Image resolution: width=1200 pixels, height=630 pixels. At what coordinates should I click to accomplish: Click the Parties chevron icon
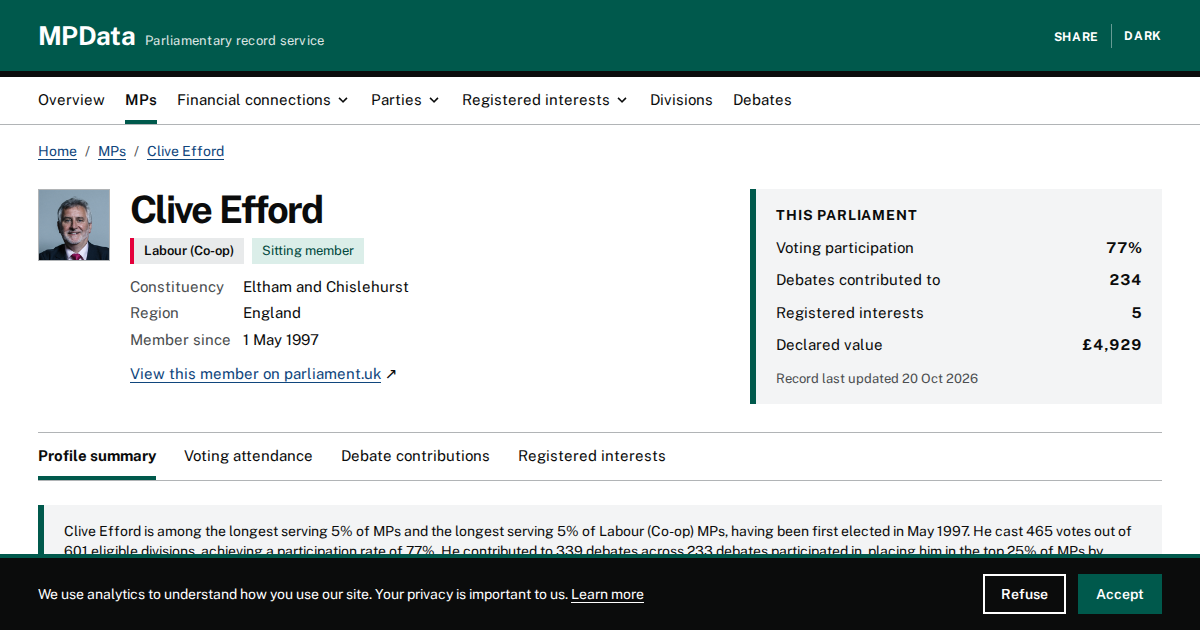pyautogui.click(x=434, y=100)
